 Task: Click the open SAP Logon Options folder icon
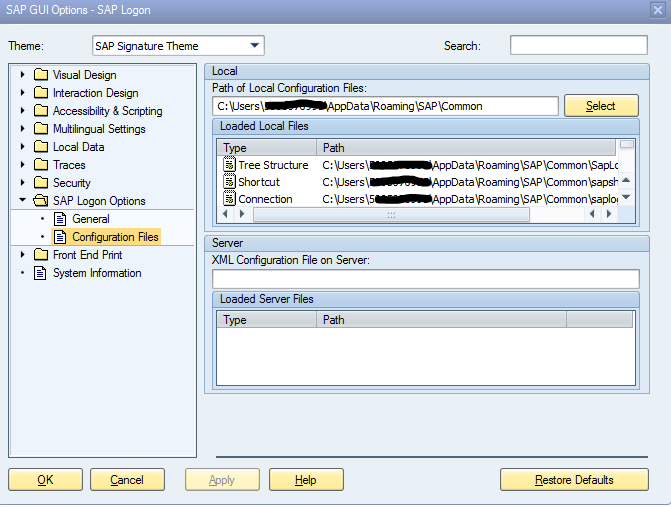point(41,200)
